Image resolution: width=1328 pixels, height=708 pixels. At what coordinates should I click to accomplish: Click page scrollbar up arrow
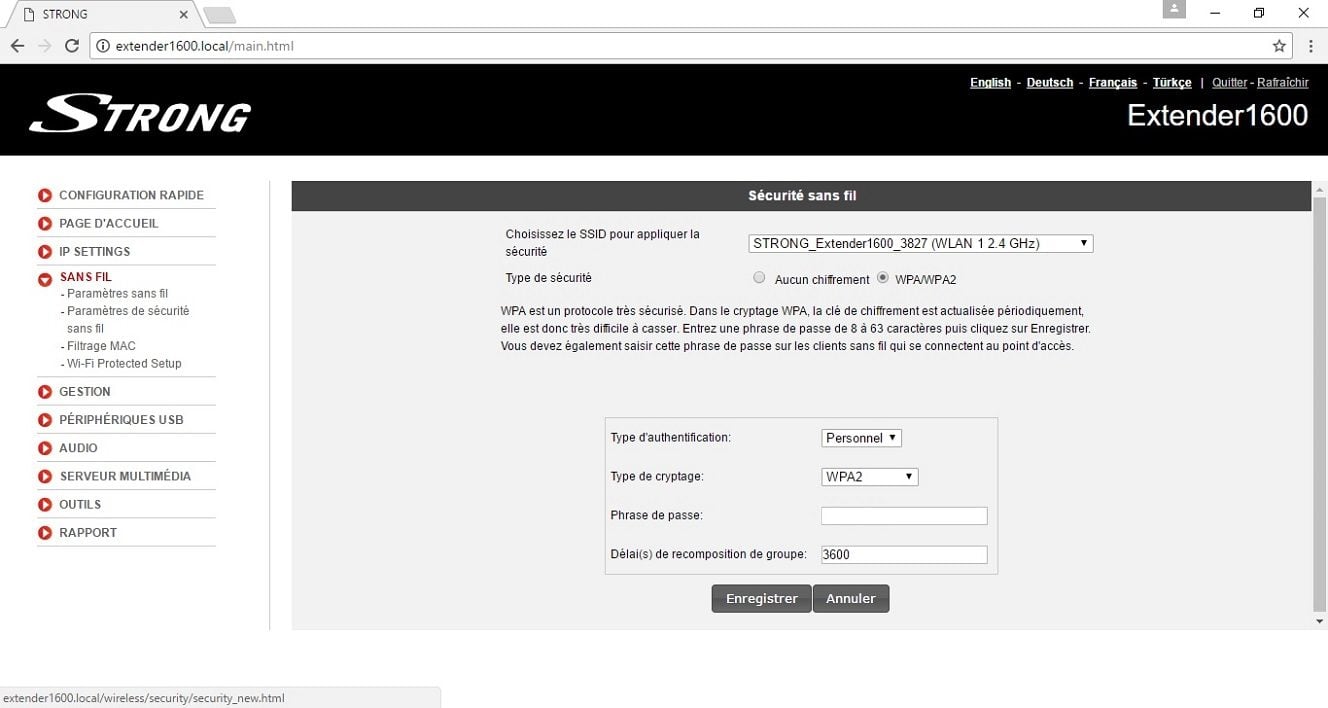pos(1320,189)
